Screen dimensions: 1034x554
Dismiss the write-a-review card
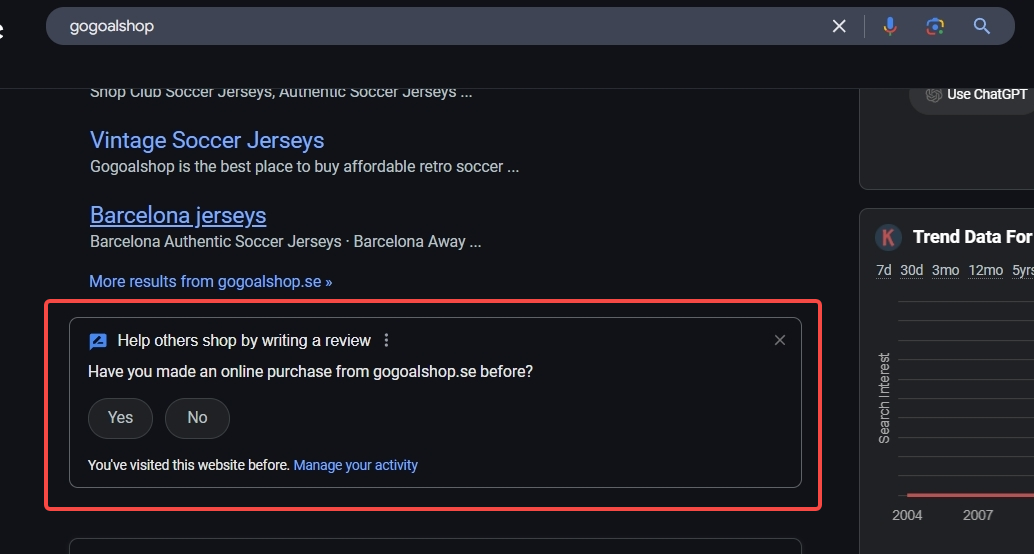point(779,340)
